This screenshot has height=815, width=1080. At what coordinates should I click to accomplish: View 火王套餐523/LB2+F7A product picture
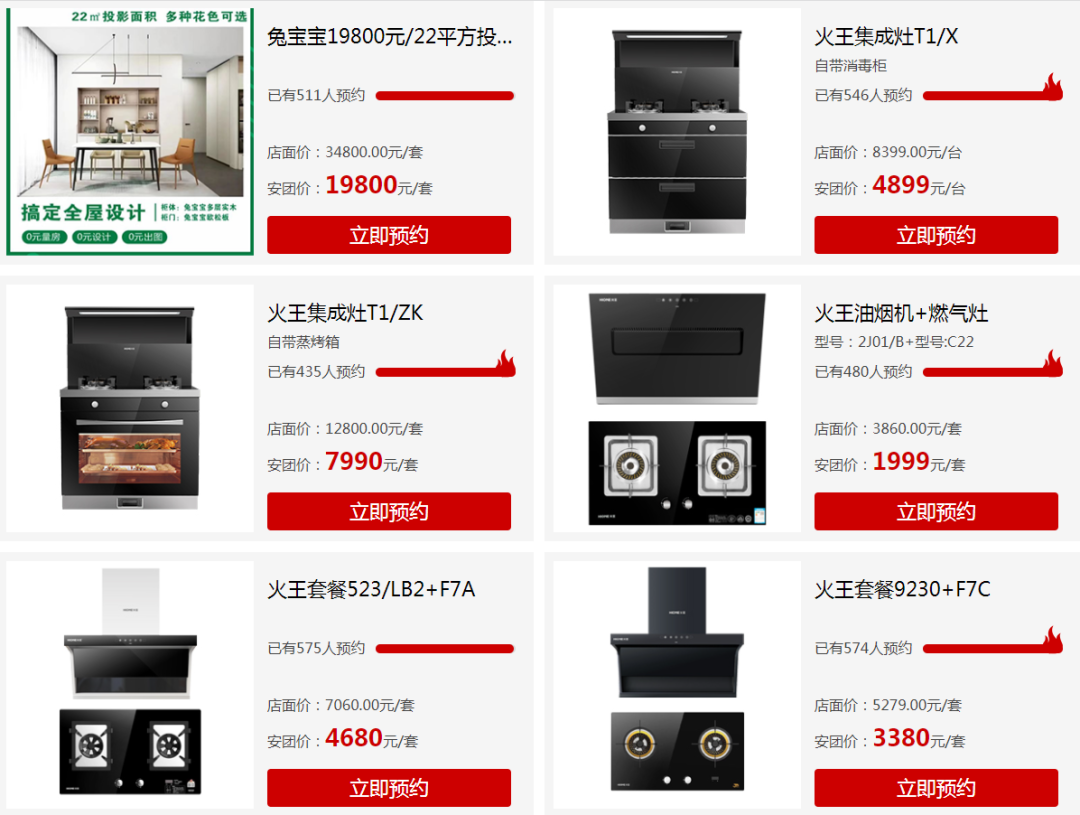[x=130, y=684]
